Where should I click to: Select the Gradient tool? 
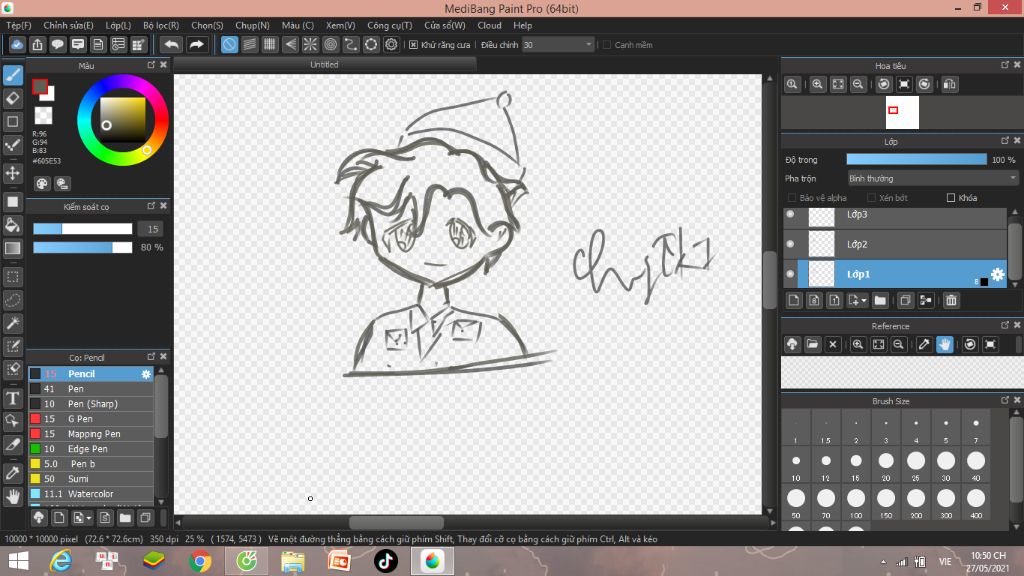click(x=13, y=248)
